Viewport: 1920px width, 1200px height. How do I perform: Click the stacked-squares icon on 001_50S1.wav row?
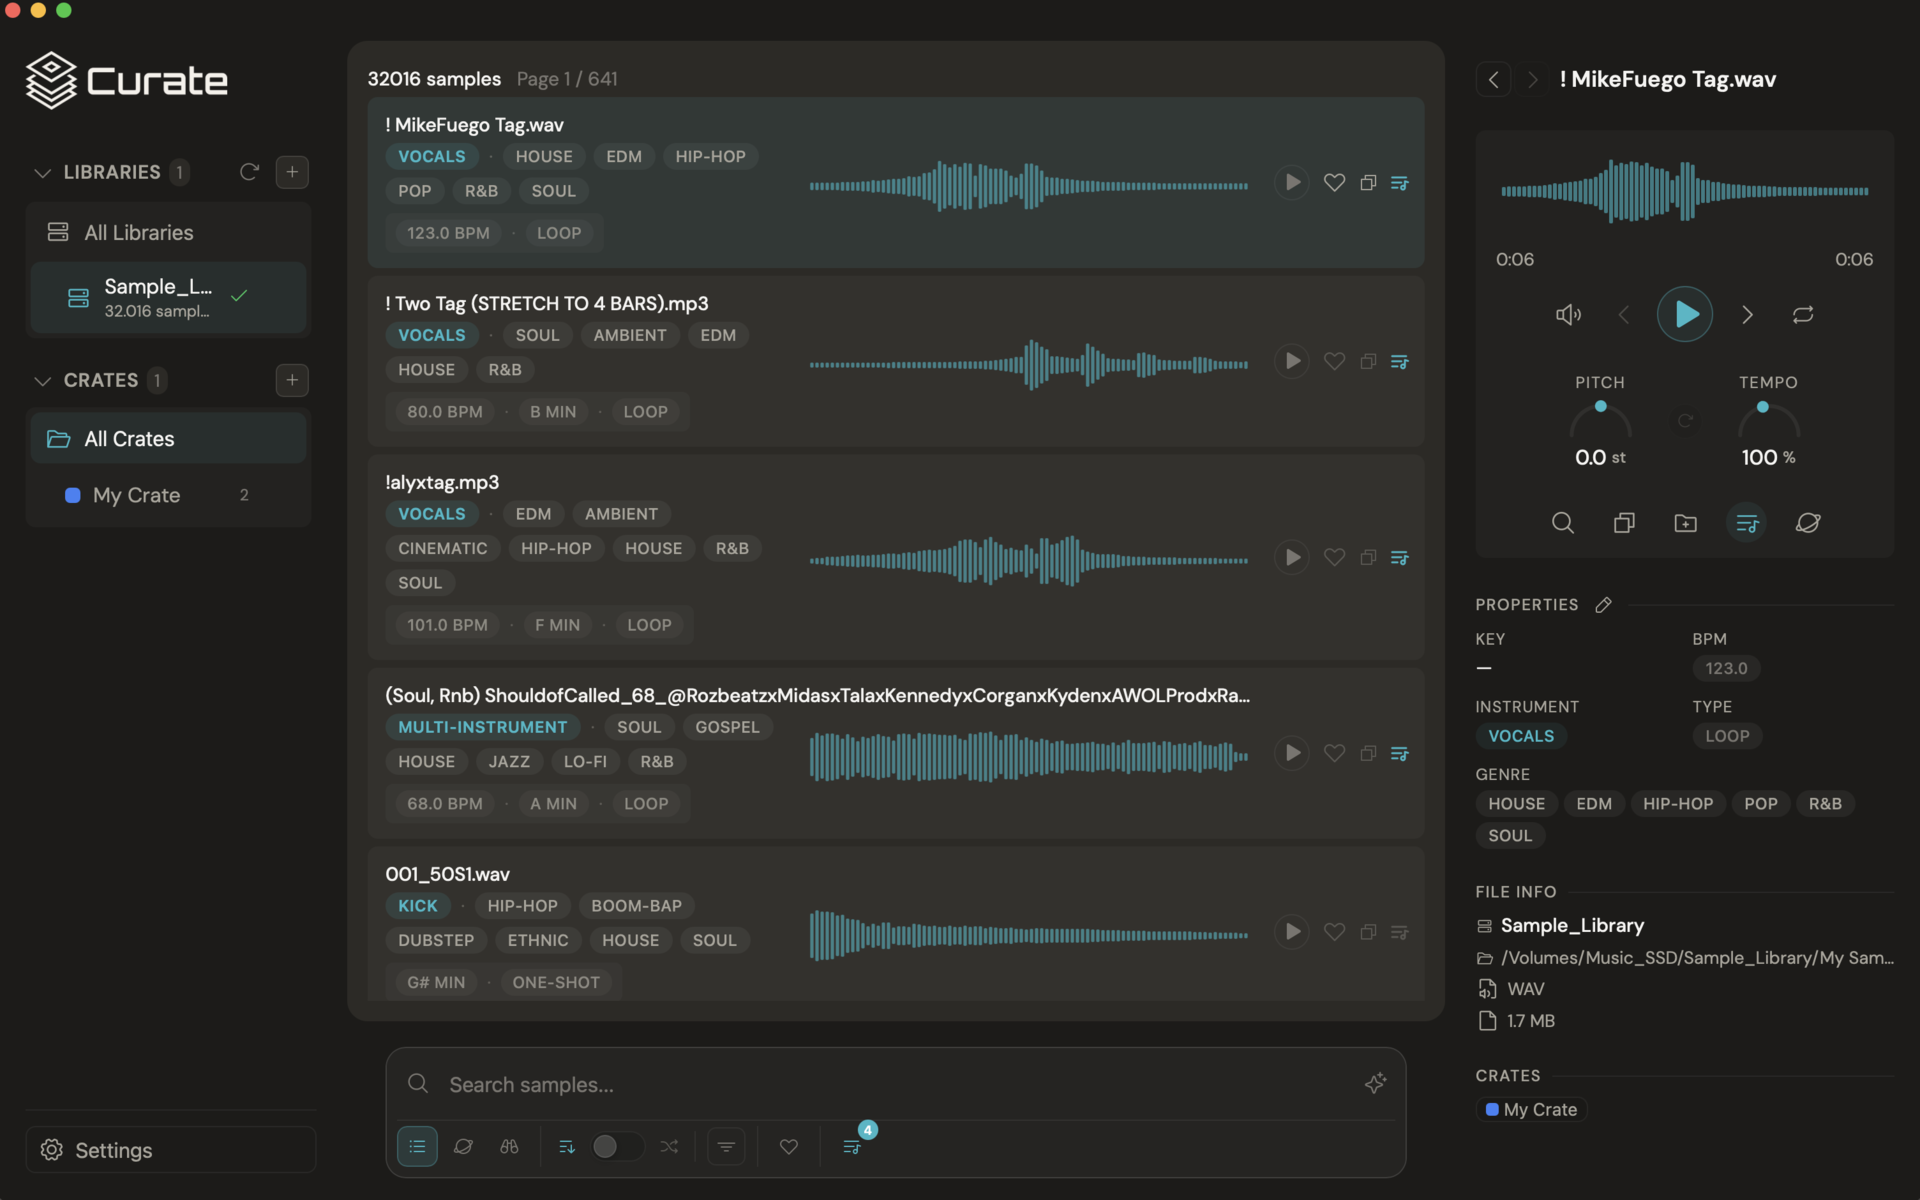pos(1368,932)
